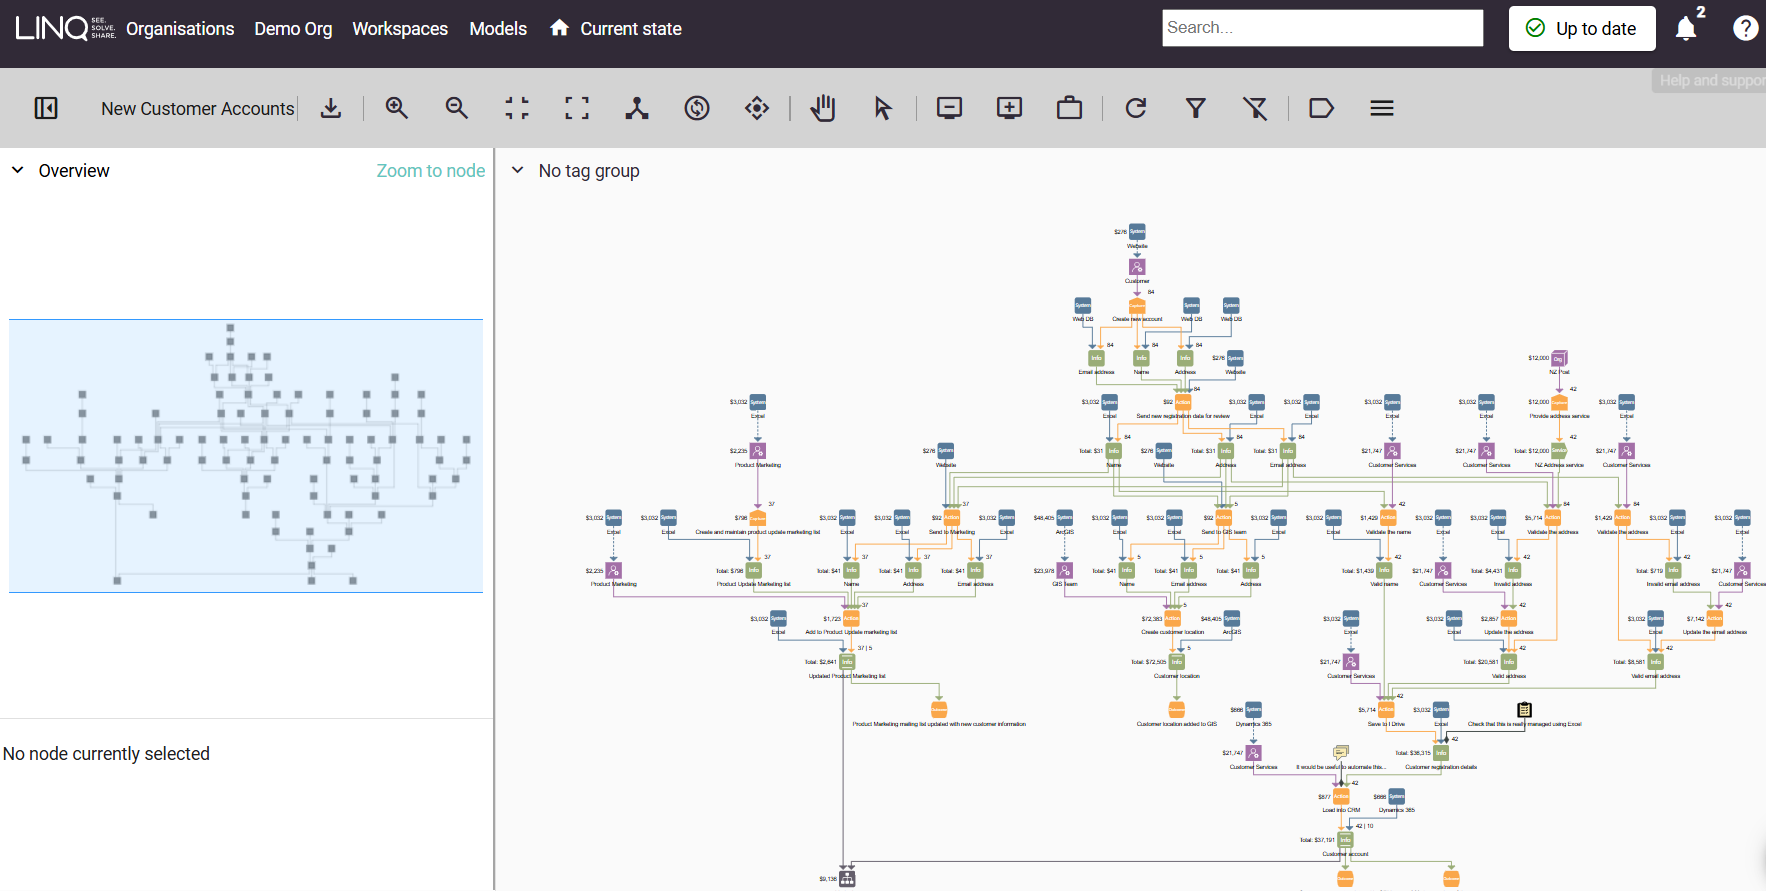Select the GIS team person node
The width and height of the screenshot is (1766, 891).
(1065, 570)
